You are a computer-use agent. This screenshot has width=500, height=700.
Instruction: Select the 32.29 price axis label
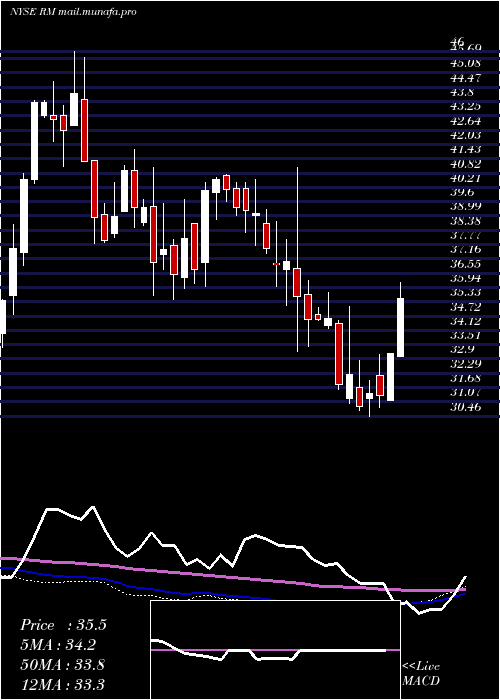click(466, 364)
